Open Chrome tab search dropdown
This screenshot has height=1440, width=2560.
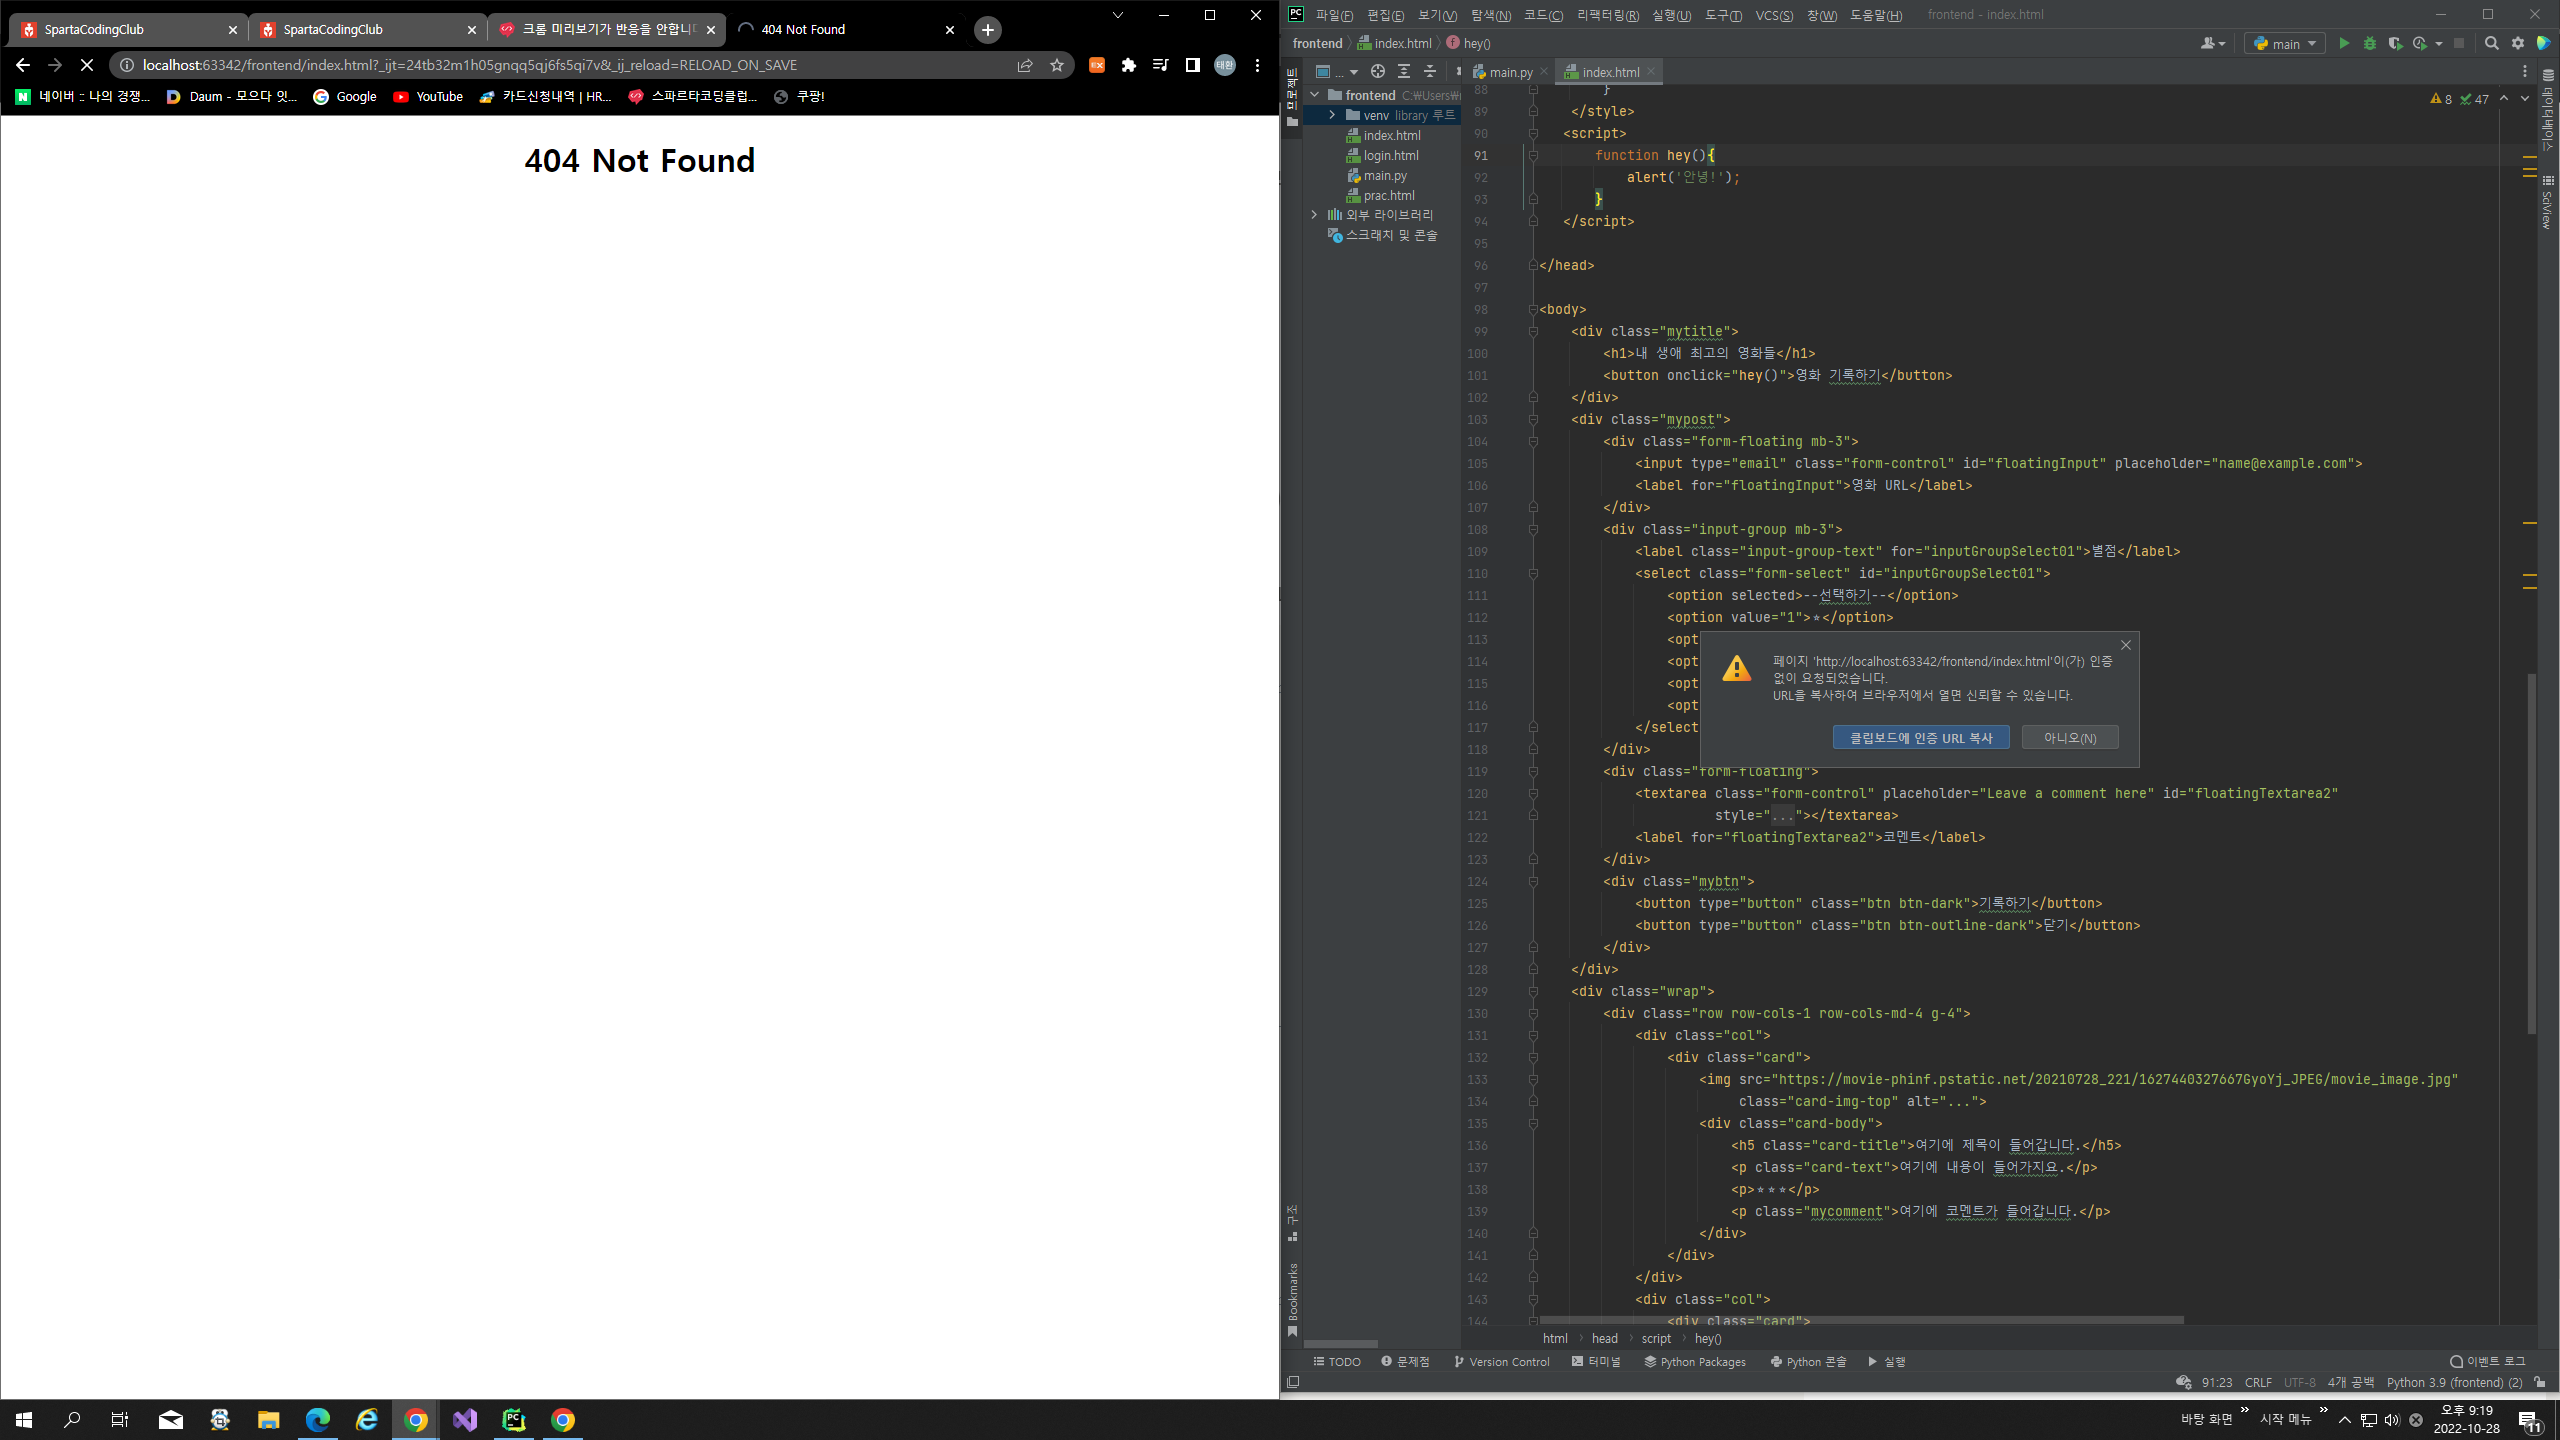tap(1118, 15)
